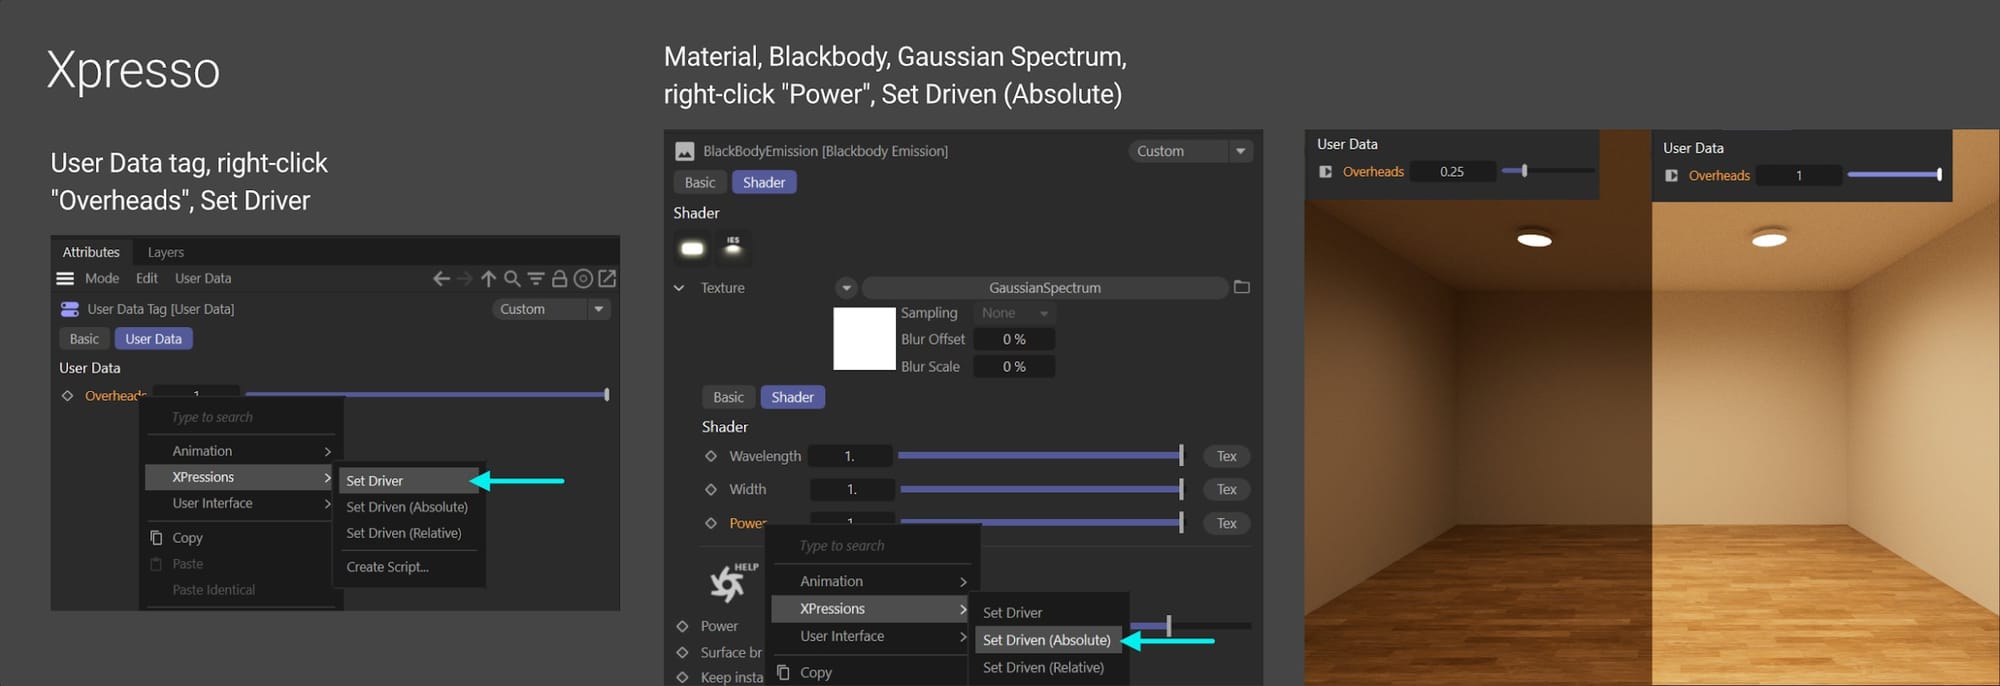
Task: Click the User Data Tag icon
Action: click(x=70, y=309)
